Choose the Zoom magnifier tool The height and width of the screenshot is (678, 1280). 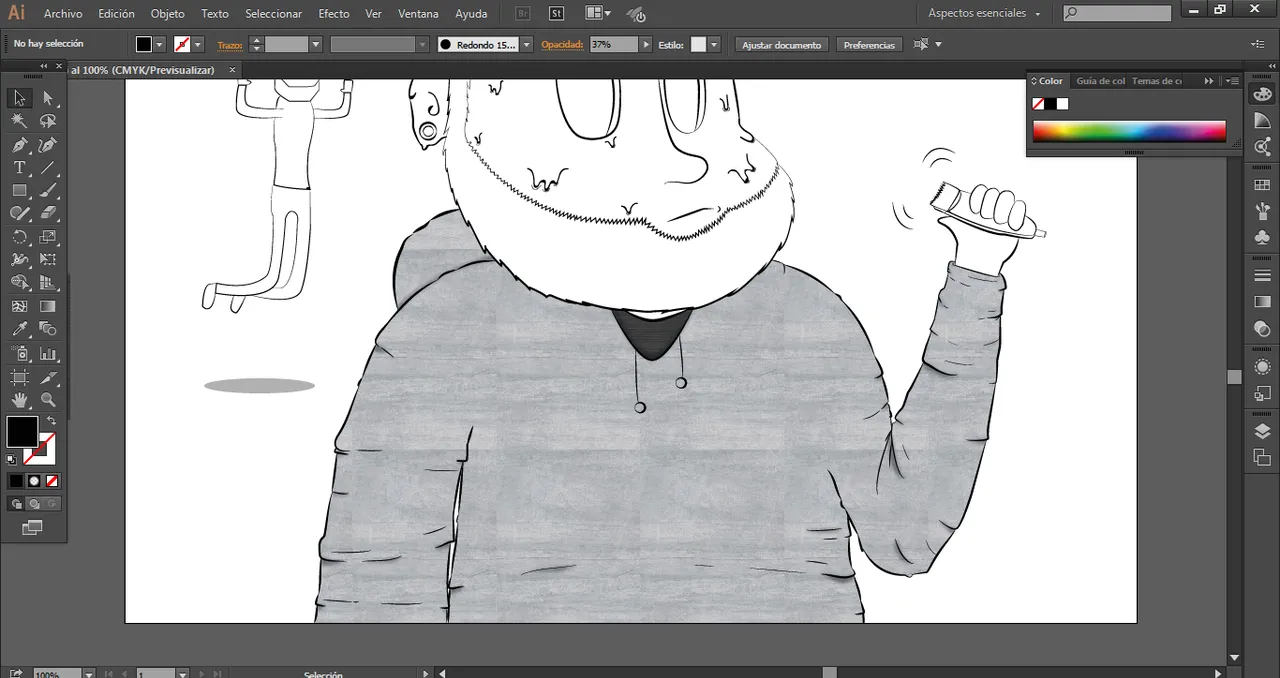point(47,400)
